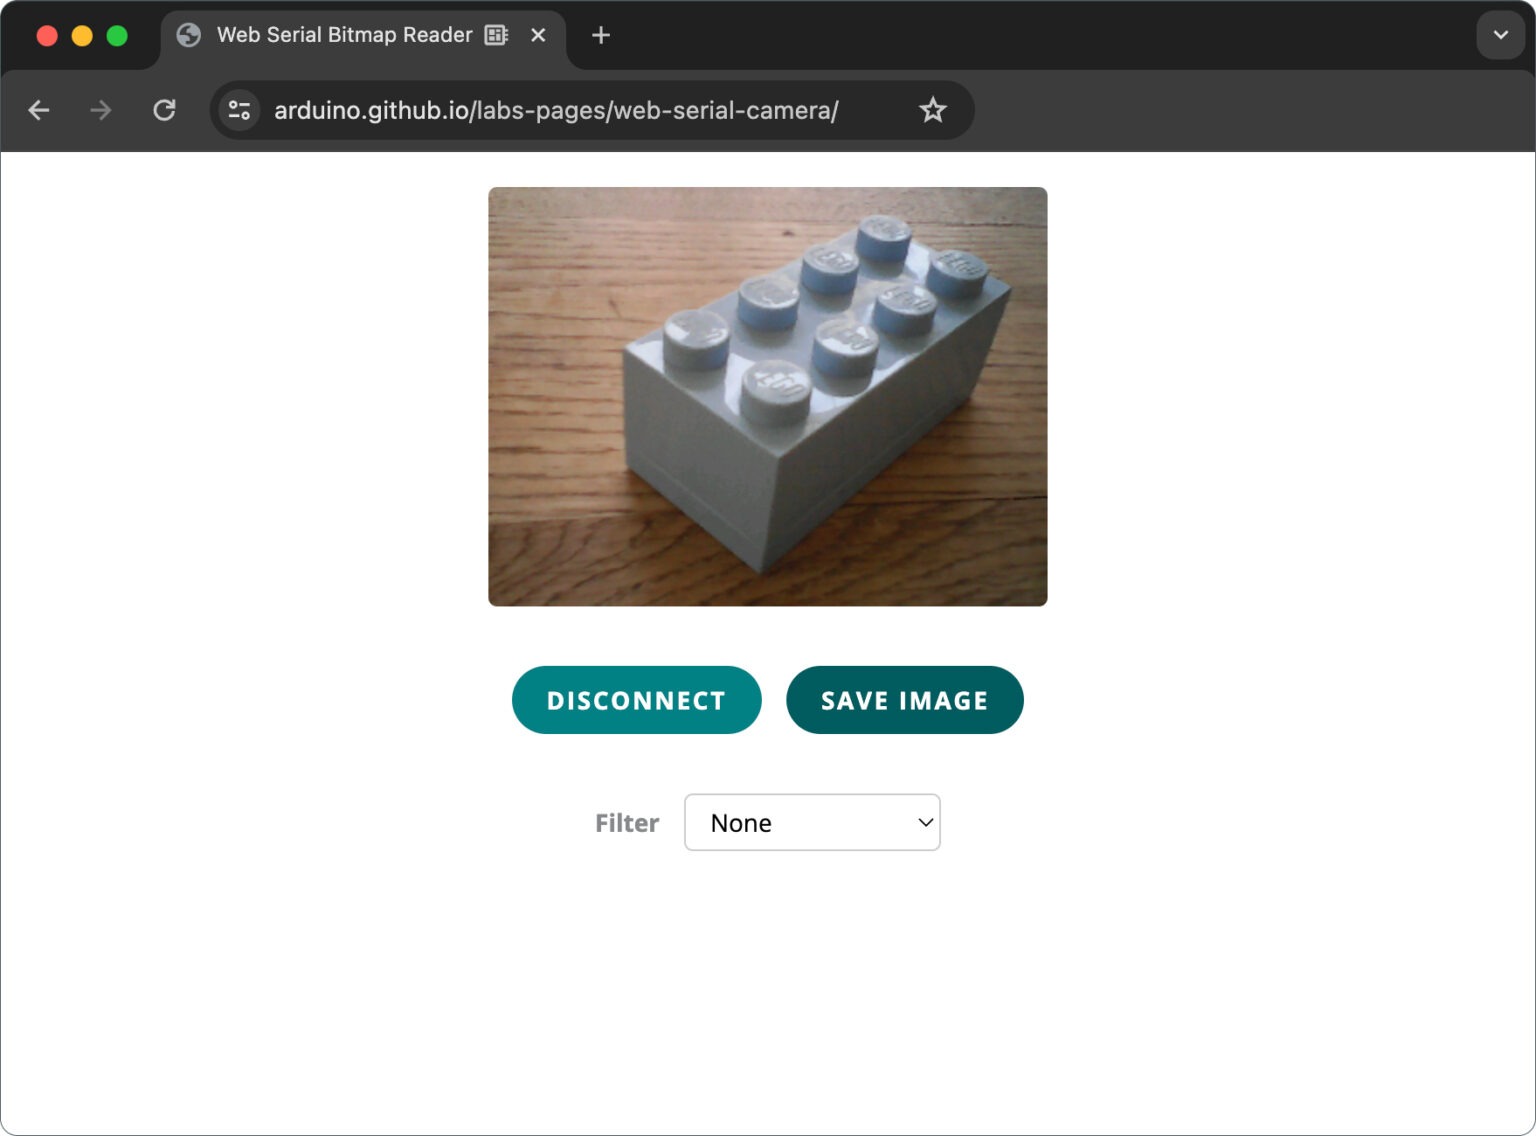Click the reload page icon
This screenshot has height=1136, width=1536.
pyautogui.click(x=165, y=110)
